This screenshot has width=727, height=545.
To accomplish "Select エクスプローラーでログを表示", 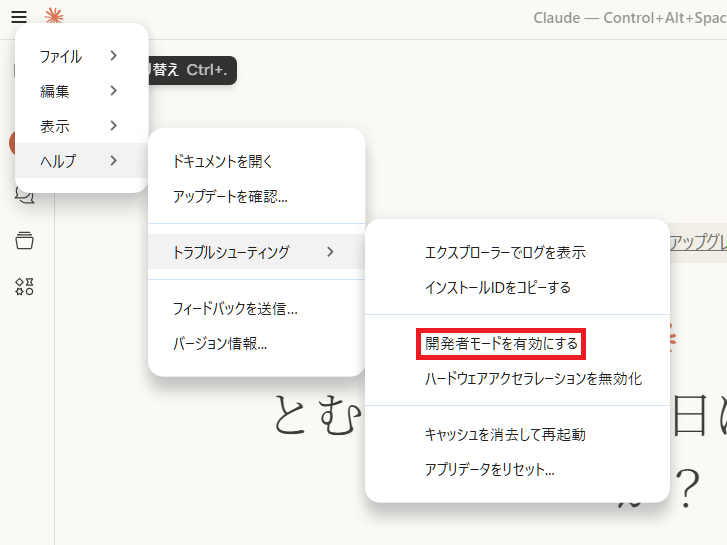I will (505, 252).
